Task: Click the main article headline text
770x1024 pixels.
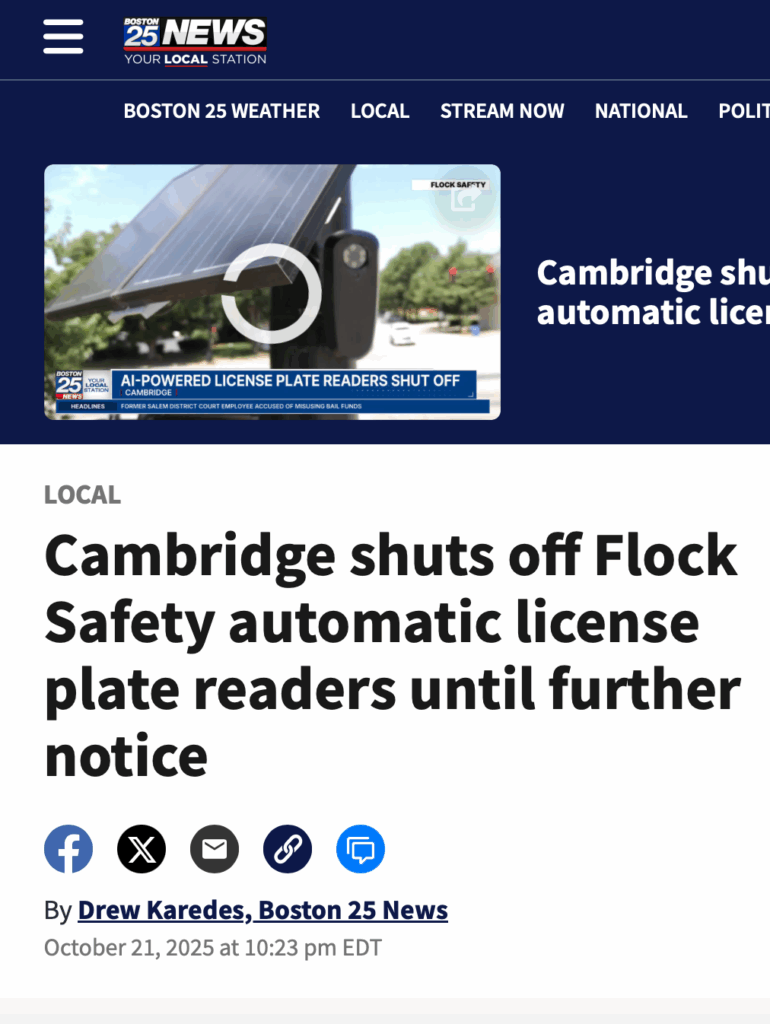Action: [x=393, y=655]
